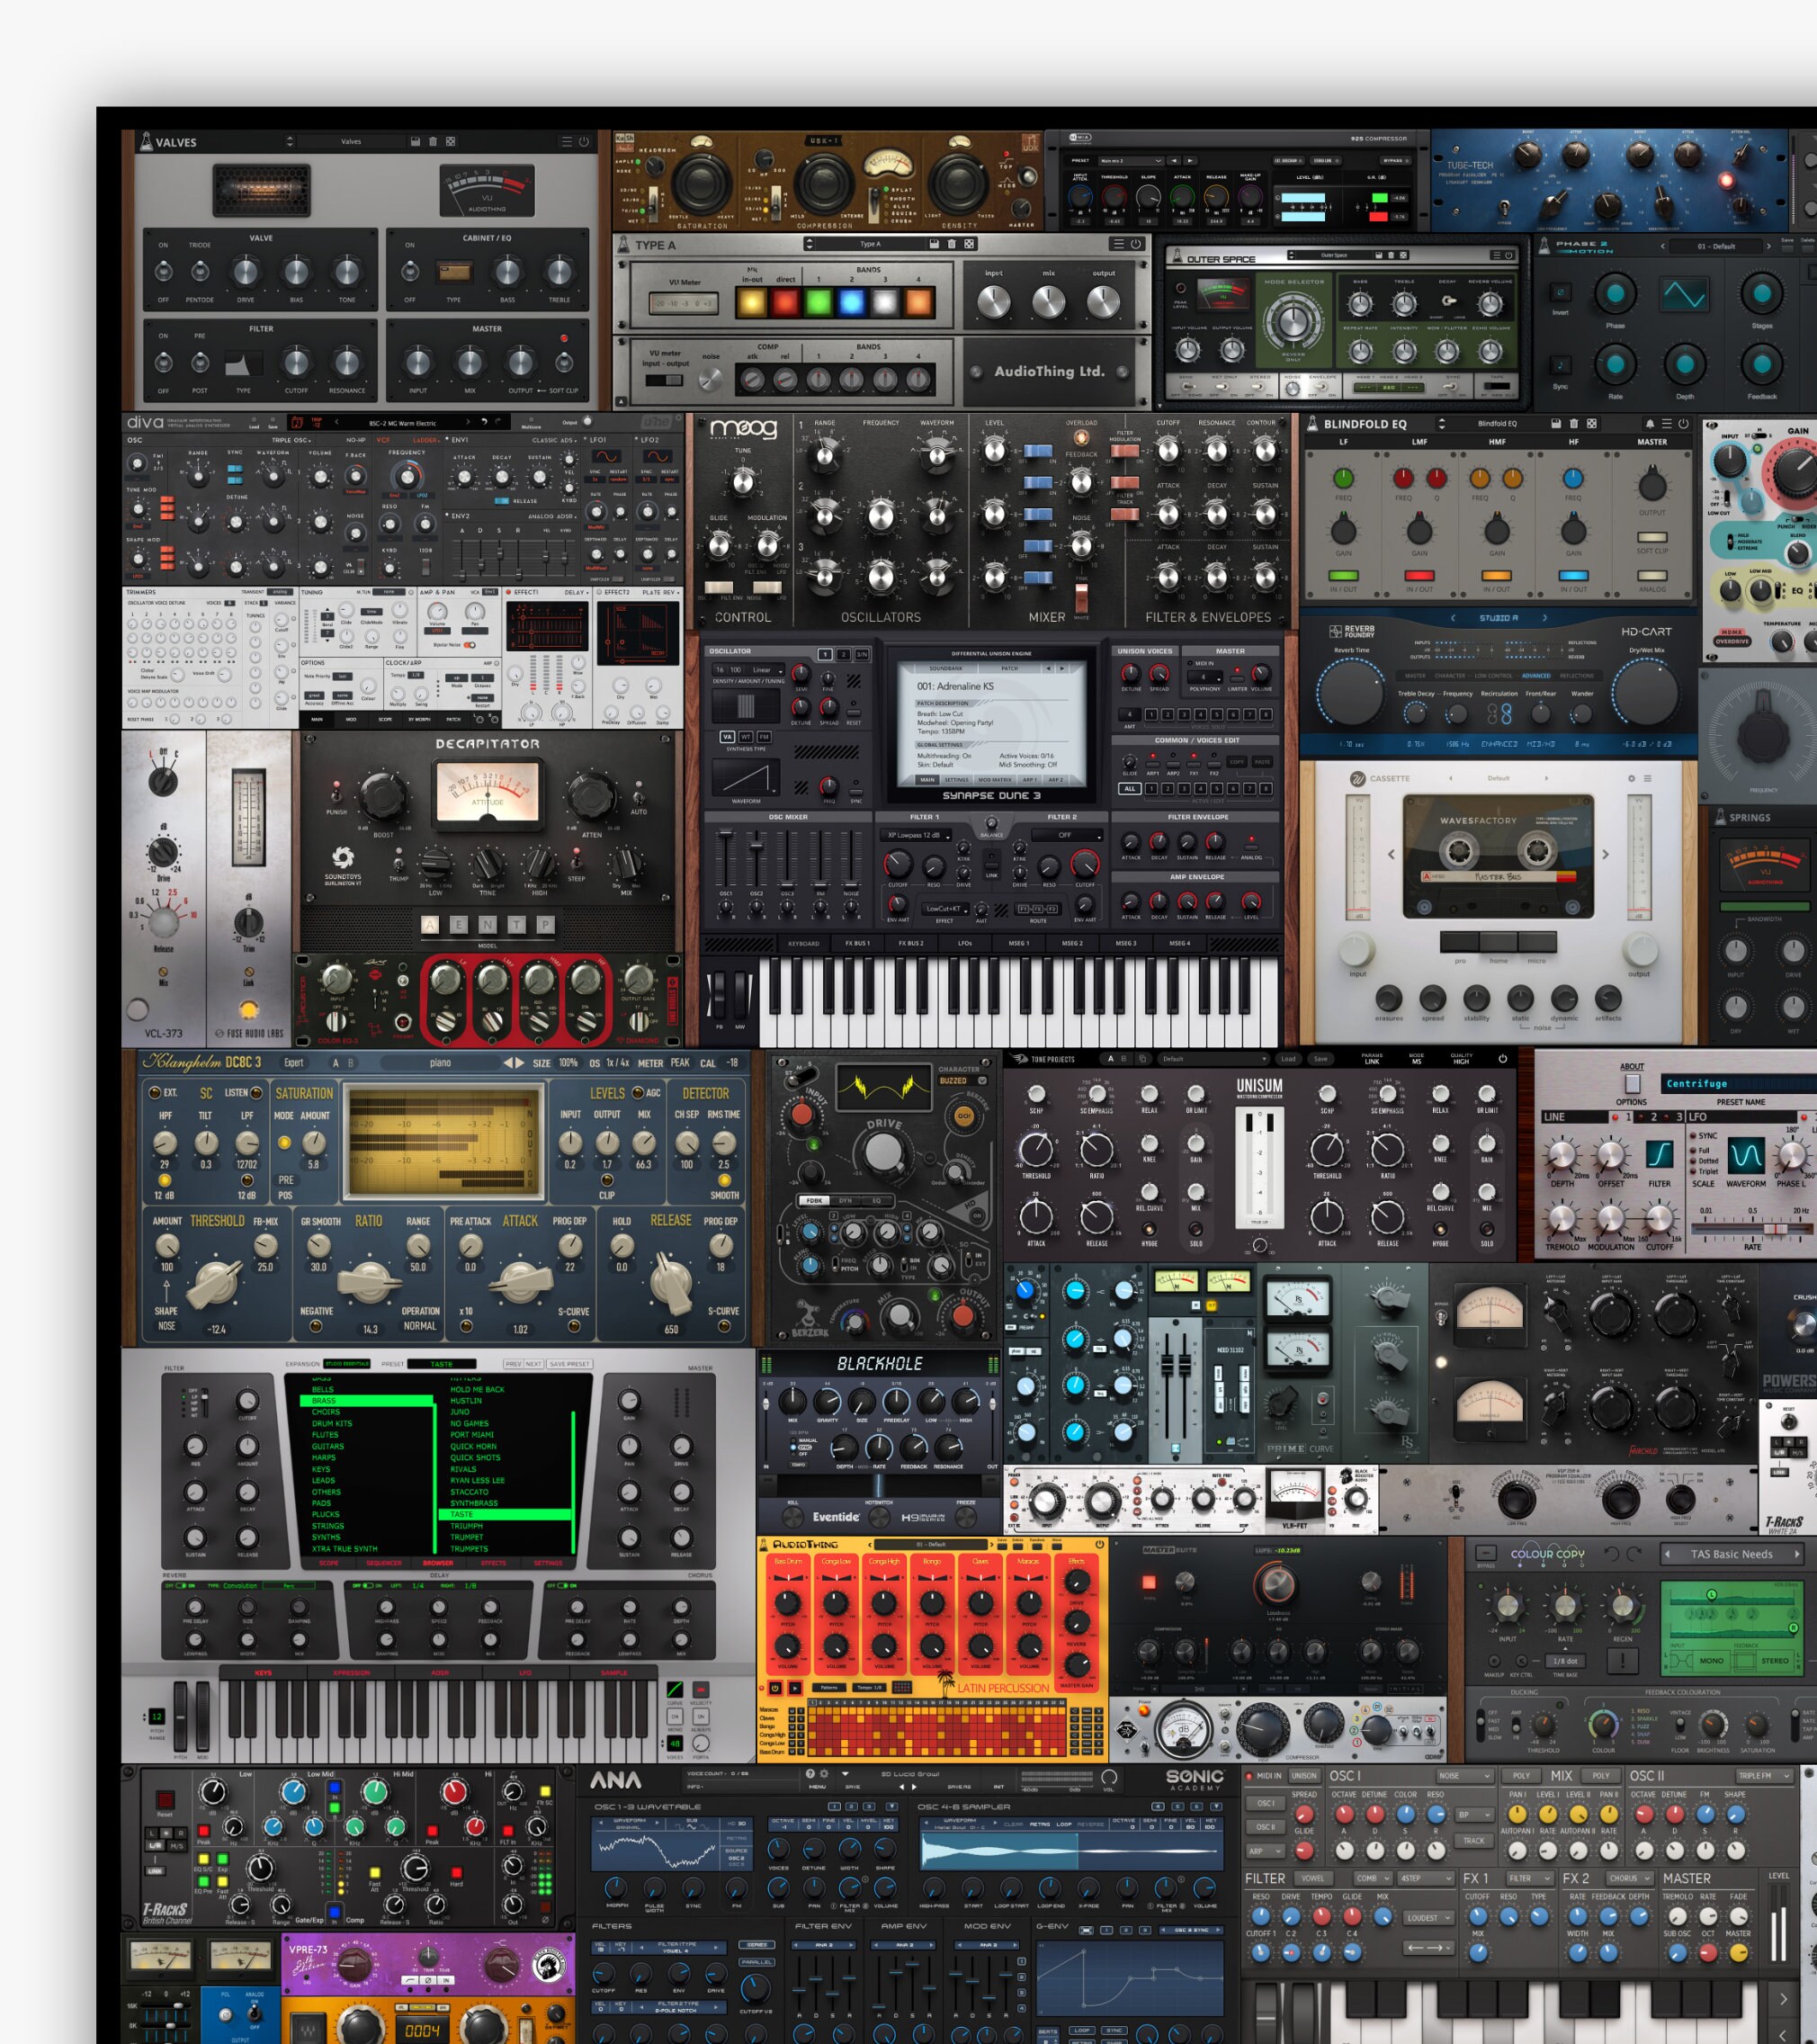
Task: Open the 1/8 dot Time Base selector
Action: [x=1566, y=1662]
